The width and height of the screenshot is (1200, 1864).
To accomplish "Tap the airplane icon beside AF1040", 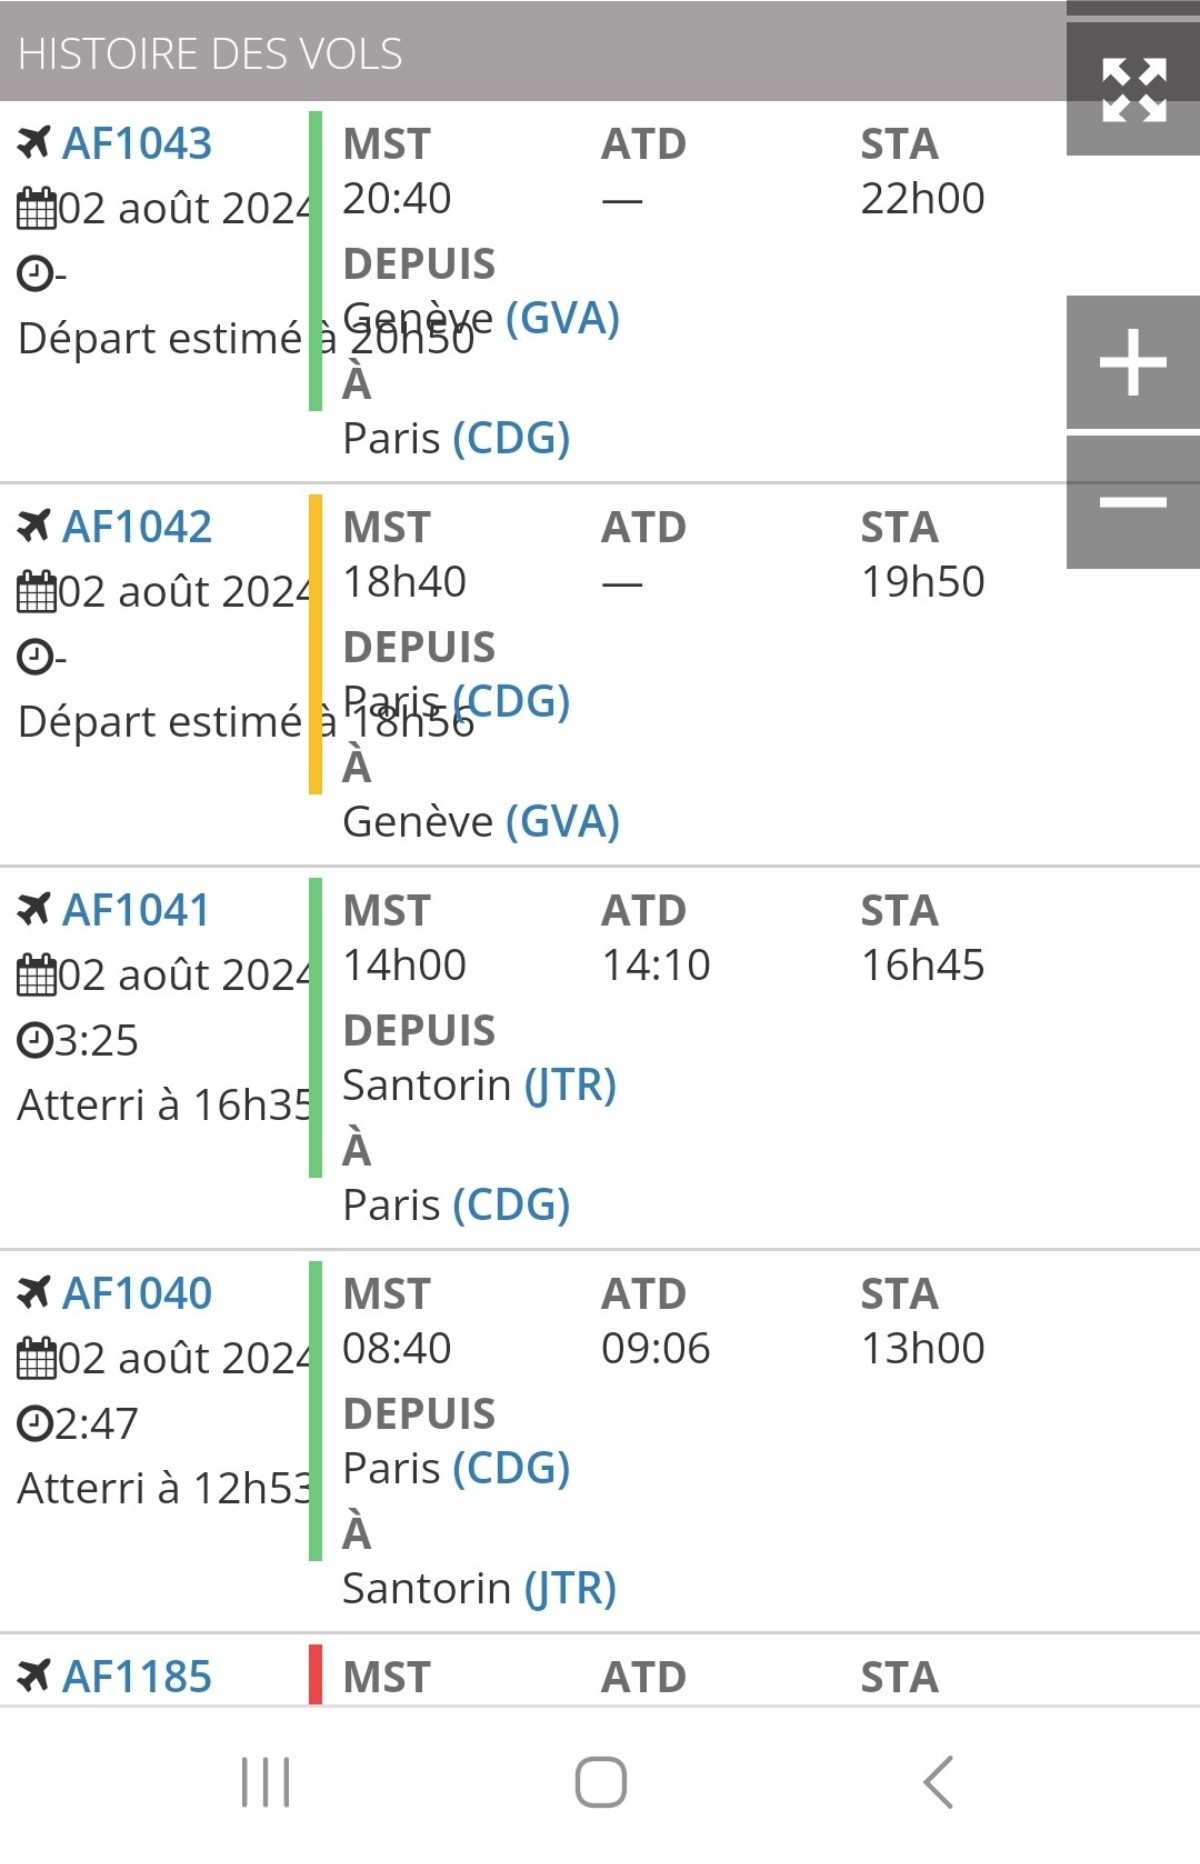I will coord(34,1292).
